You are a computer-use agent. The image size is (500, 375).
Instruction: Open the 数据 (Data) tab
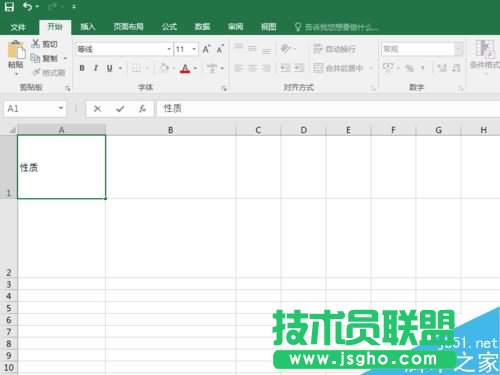202,27
